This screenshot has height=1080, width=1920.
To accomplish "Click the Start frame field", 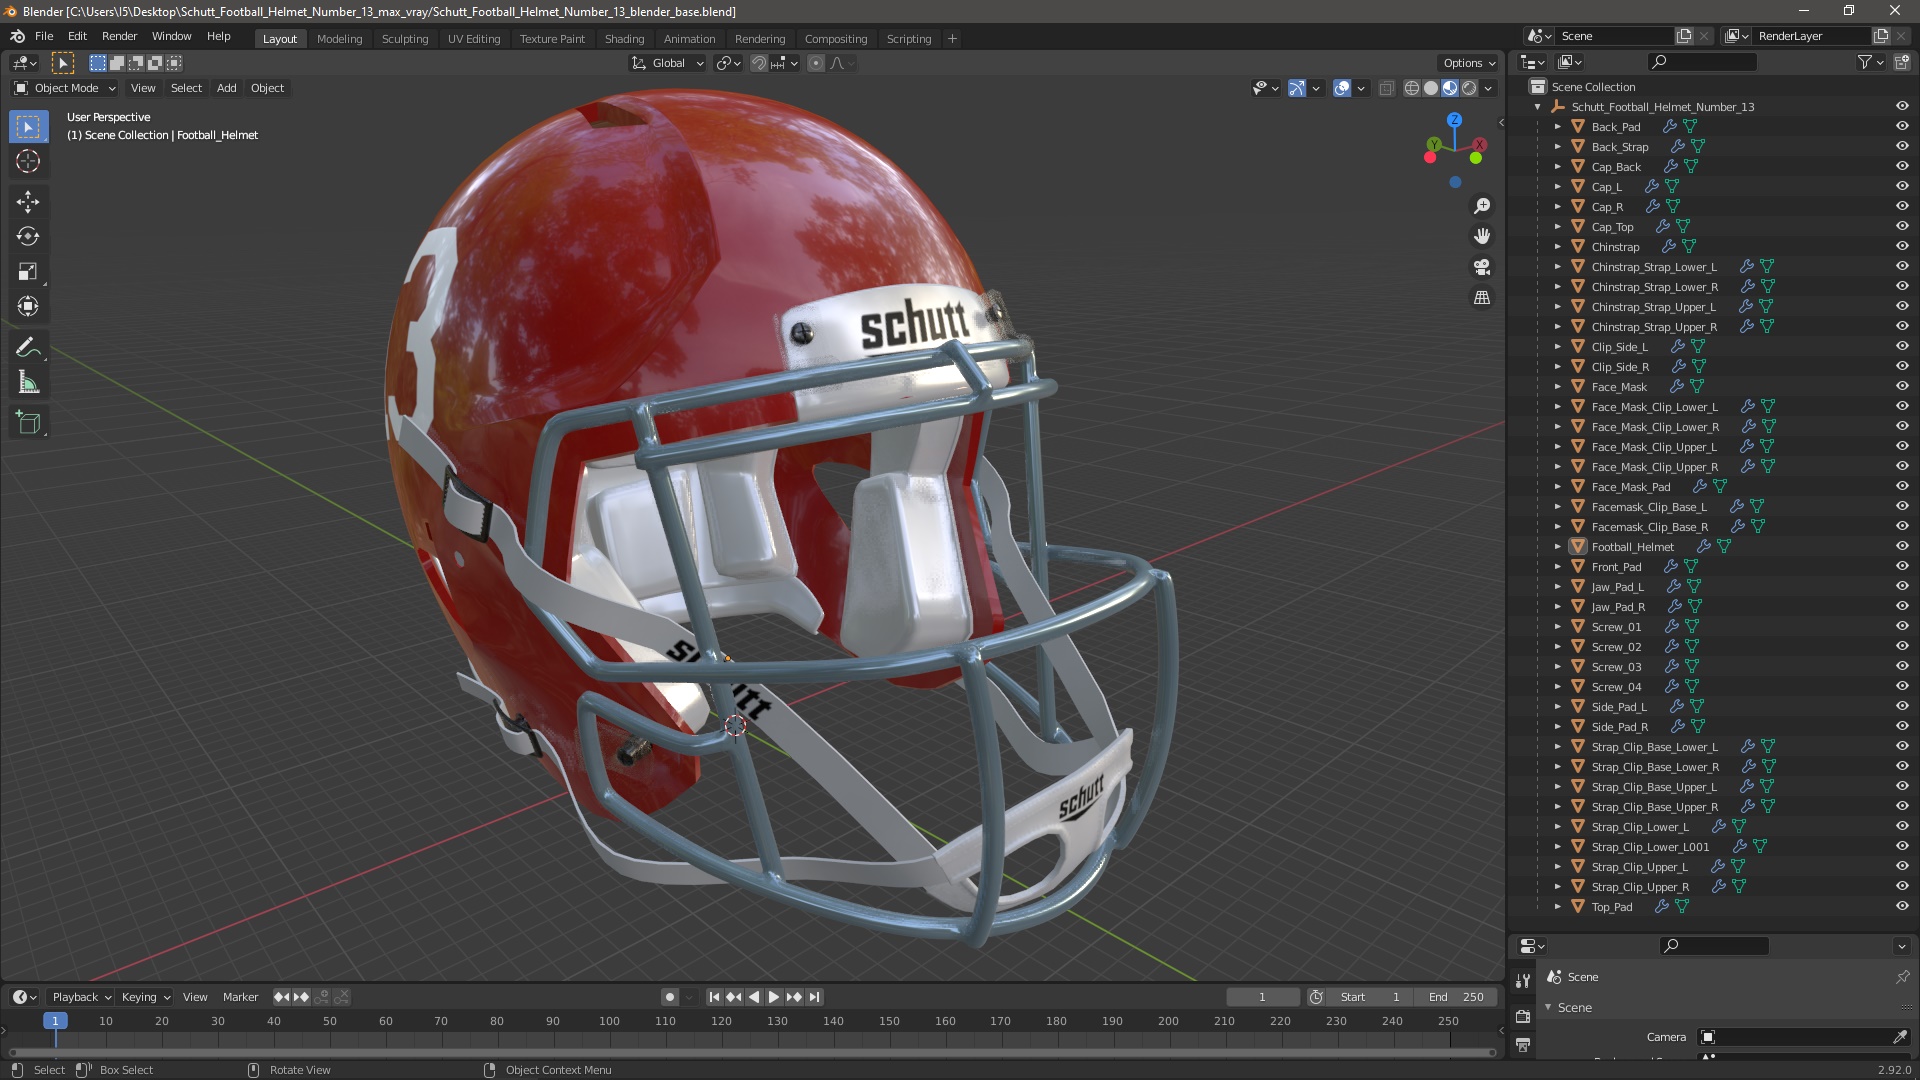I will (1370, 997).
